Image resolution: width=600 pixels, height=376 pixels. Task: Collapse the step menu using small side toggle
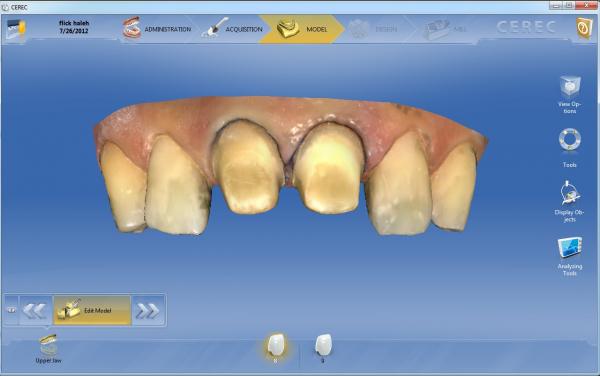click(x=11, y=310)
